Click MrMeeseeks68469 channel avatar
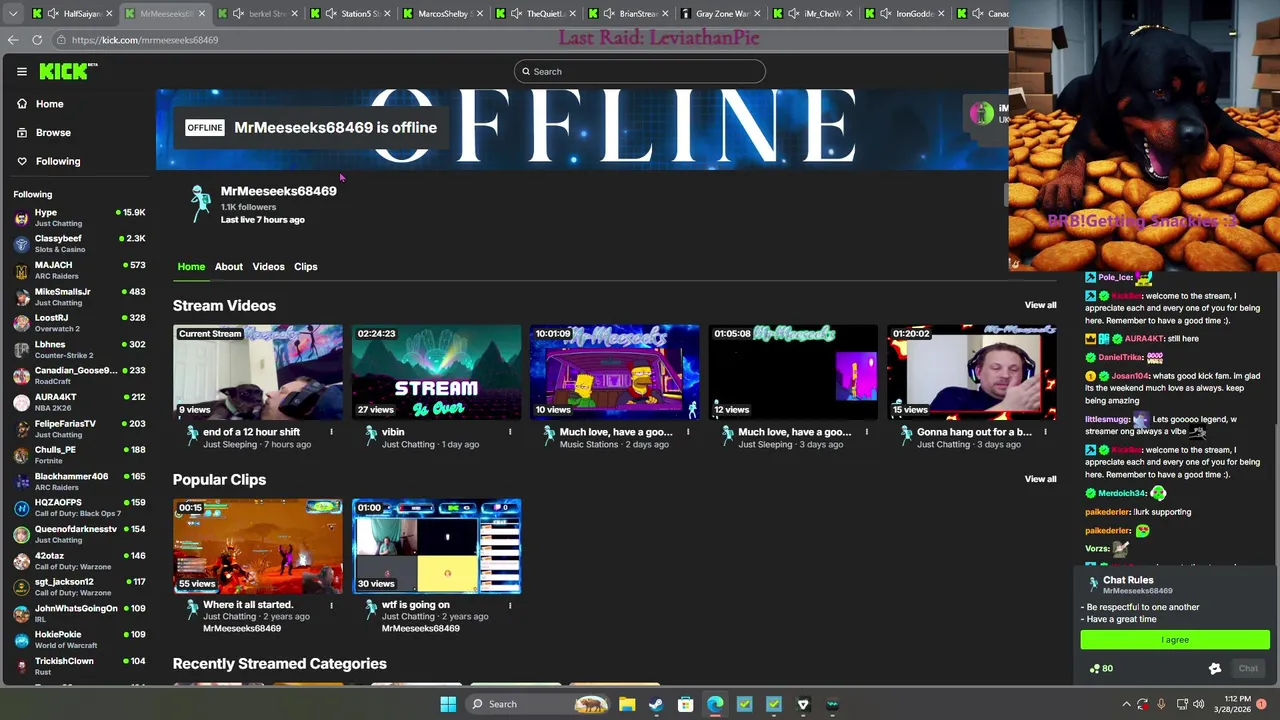 (200, 204)
